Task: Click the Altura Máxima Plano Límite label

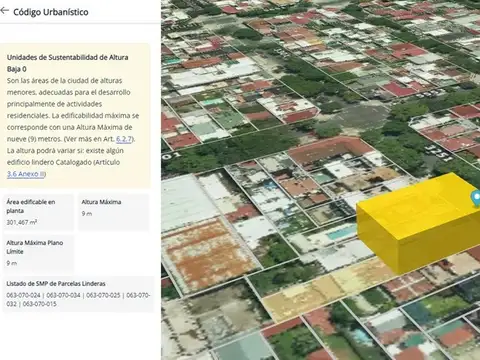Action: click(35, 247)
